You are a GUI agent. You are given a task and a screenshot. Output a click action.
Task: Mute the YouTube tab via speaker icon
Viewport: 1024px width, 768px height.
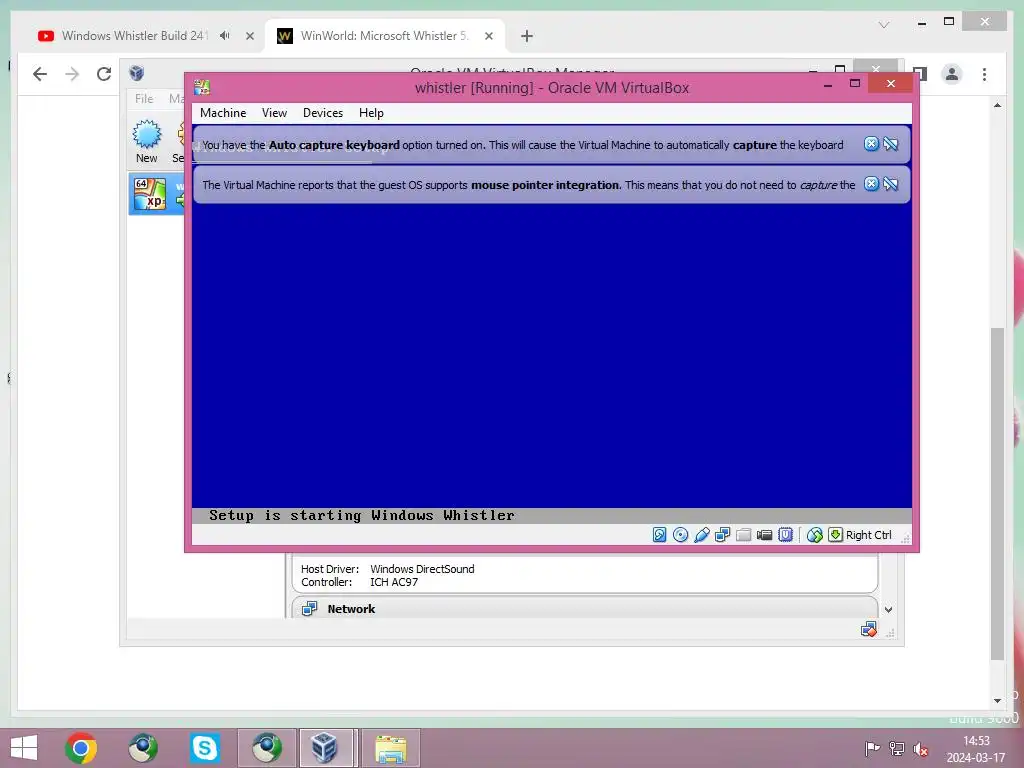225,36
